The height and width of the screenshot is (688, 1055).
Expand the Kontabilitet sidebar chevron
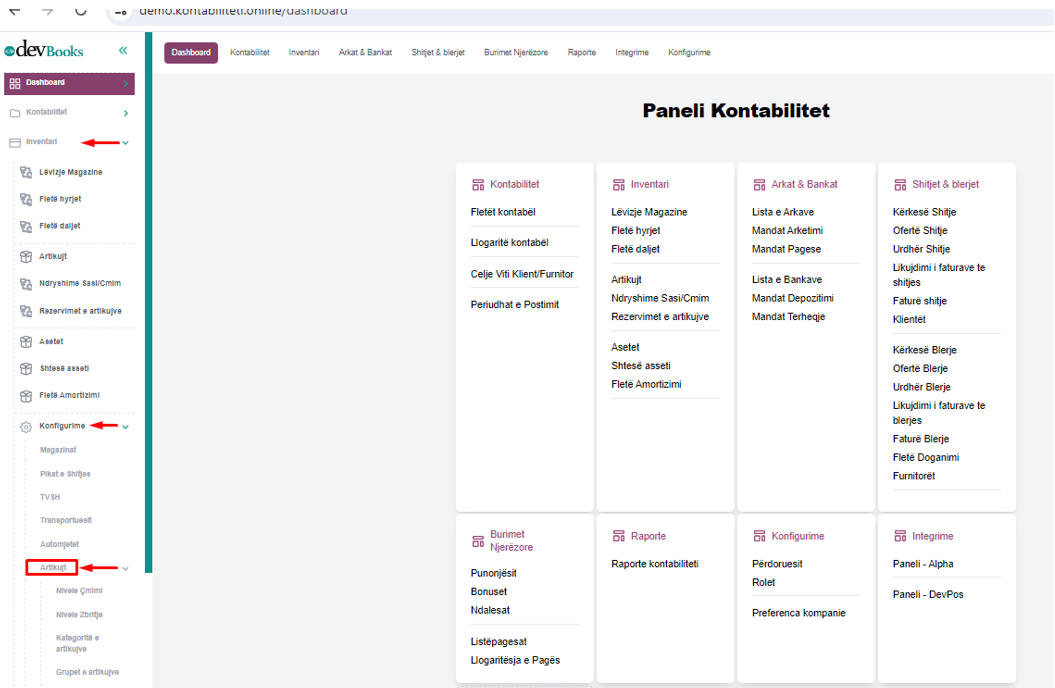[125, 113]
